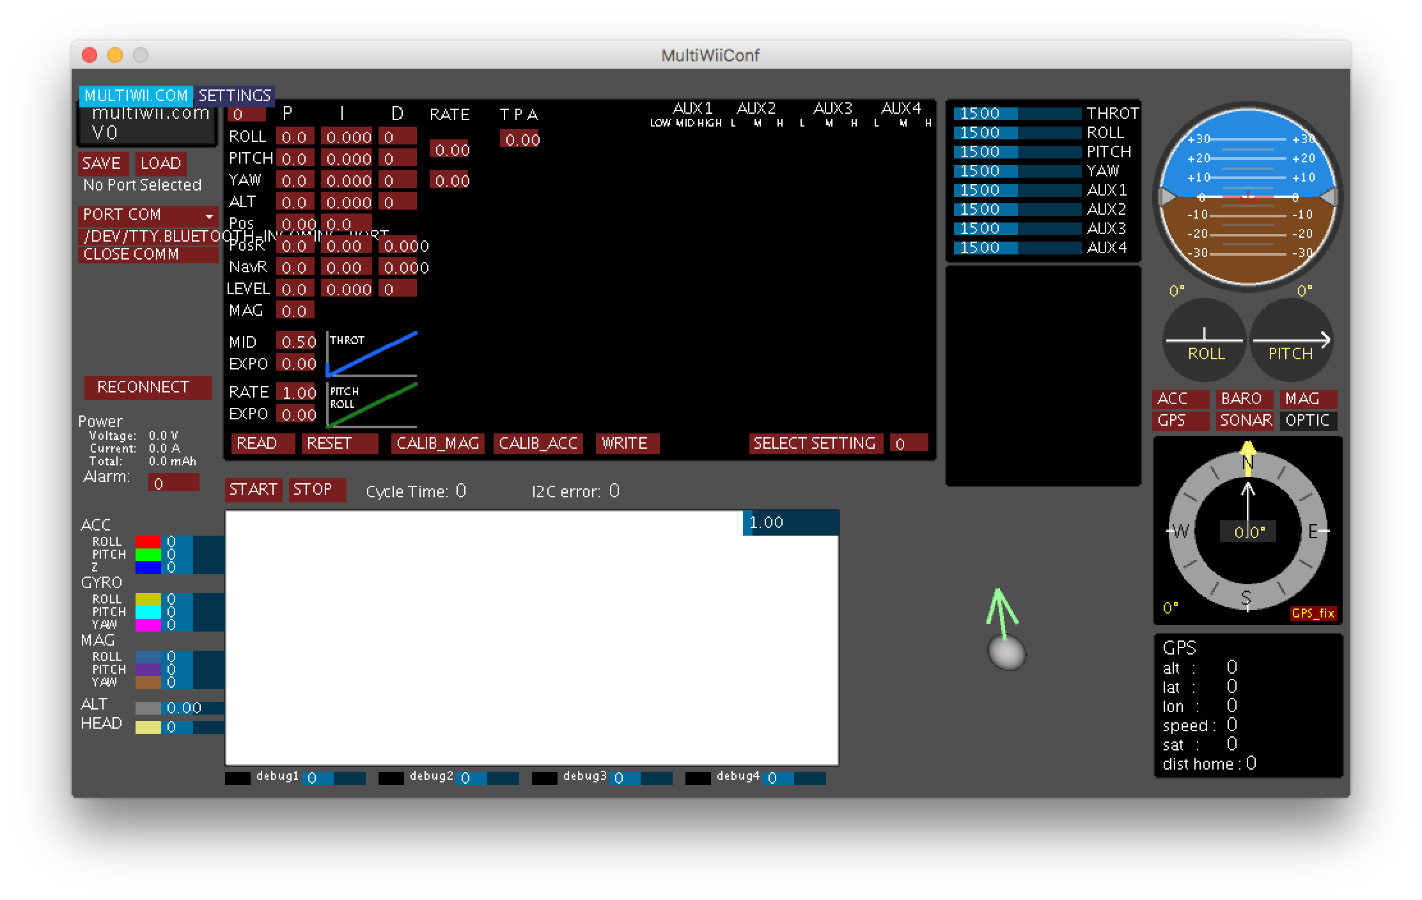
Task: Toggle the BARO sensor button
Action: (x=1245, y=398)
